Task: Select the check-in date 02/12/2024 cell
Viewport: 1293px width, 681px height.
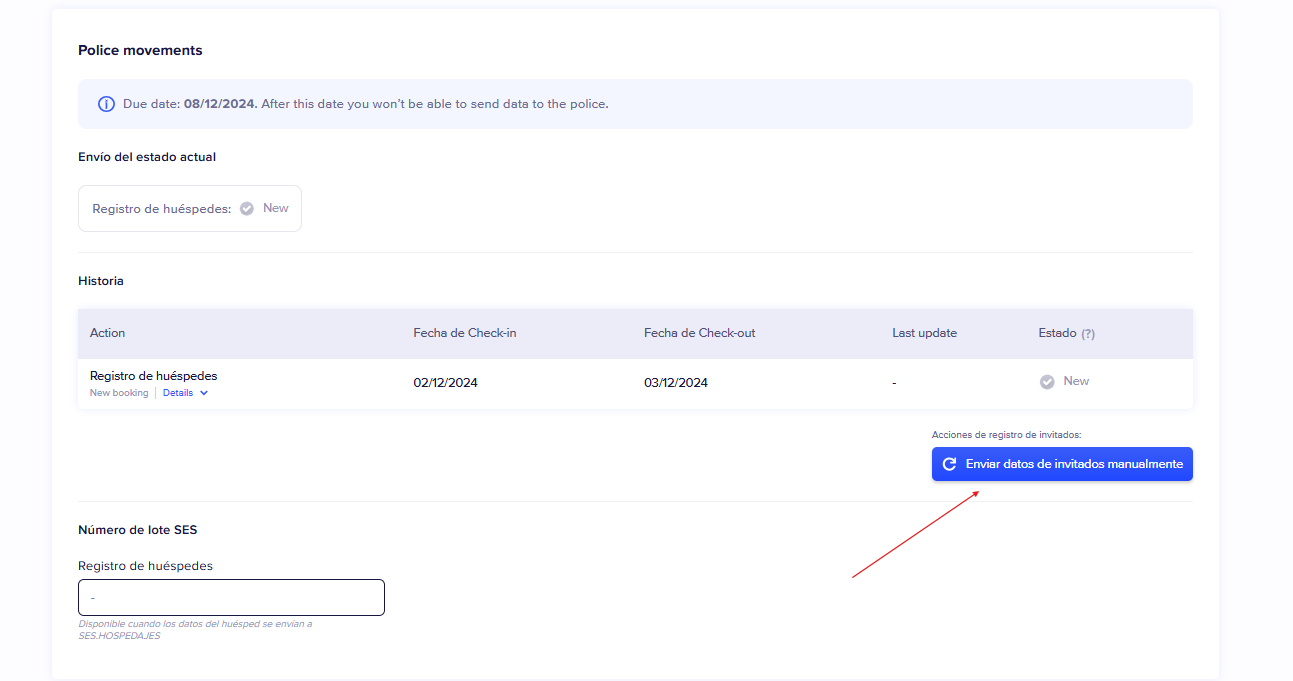Action: click(x=445, y=383)
